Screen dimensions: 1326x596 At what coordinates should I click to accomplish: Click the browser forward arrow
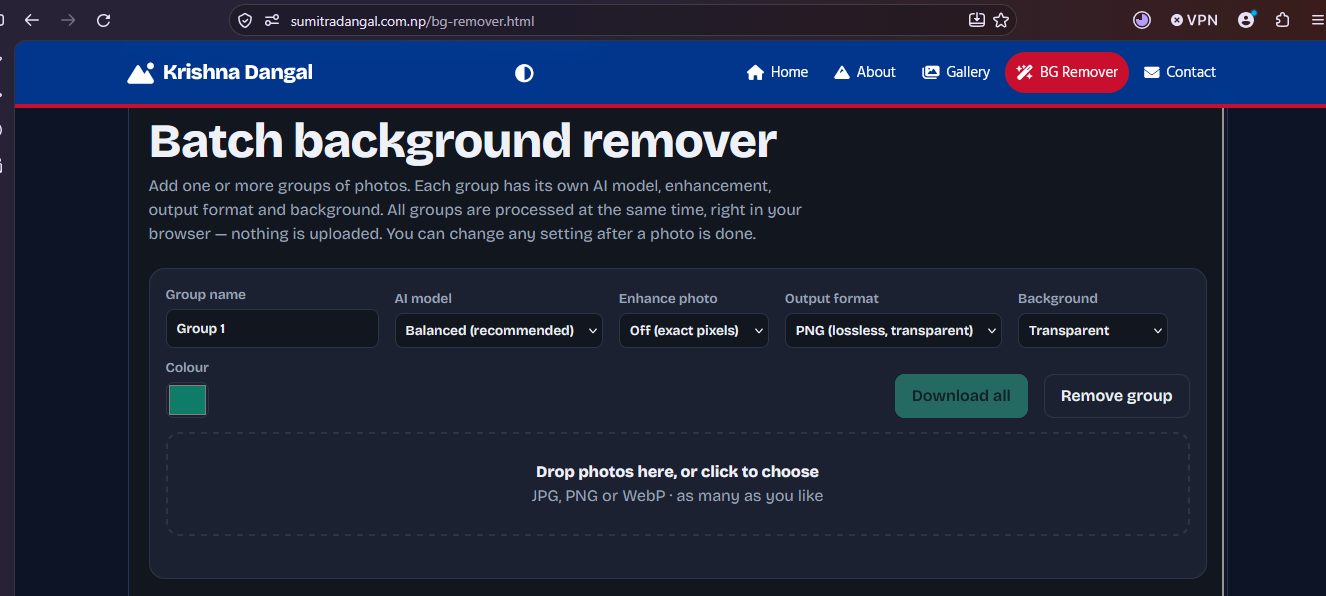pos(68,20)
